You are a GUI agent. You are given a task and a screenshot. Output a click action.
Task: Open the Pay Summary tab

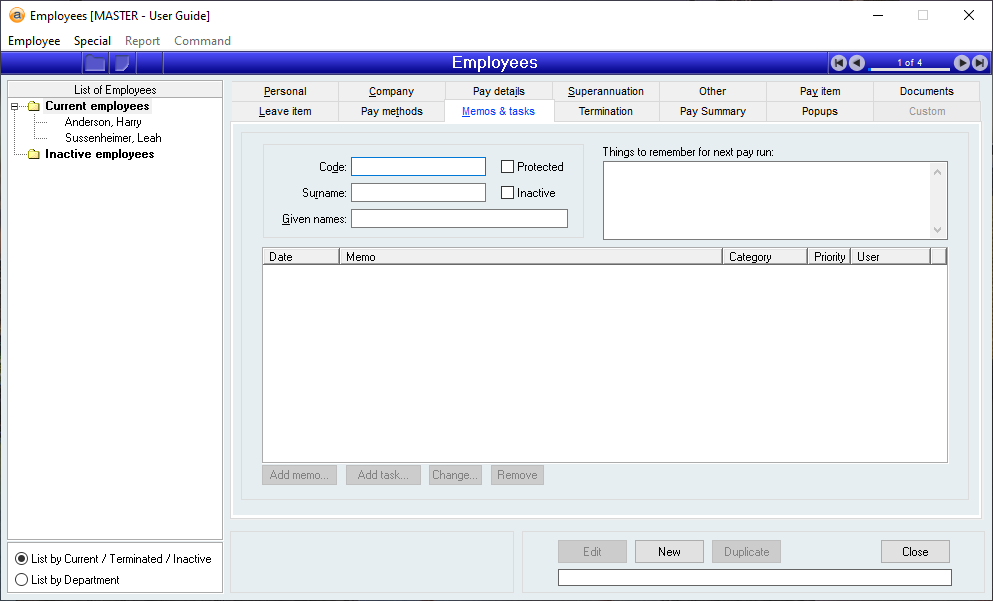pyautogui.click(x=712, y=111)
